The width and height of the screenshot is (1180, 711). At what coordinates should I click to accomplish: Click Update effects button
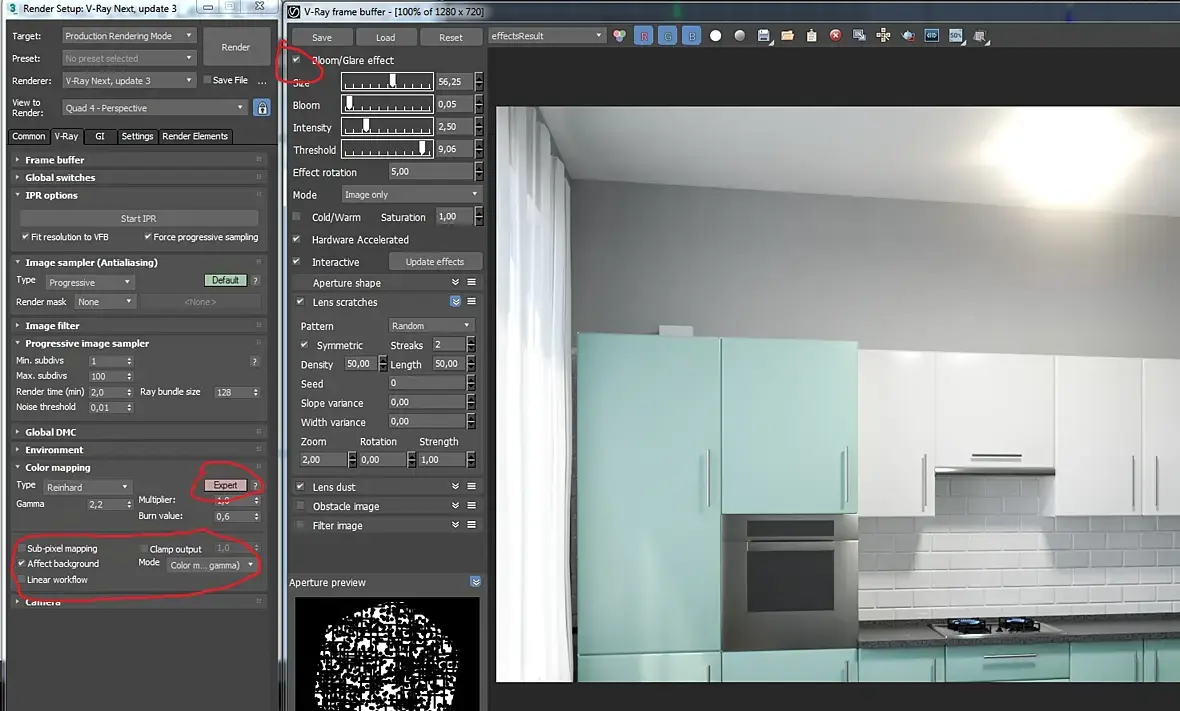435,262
